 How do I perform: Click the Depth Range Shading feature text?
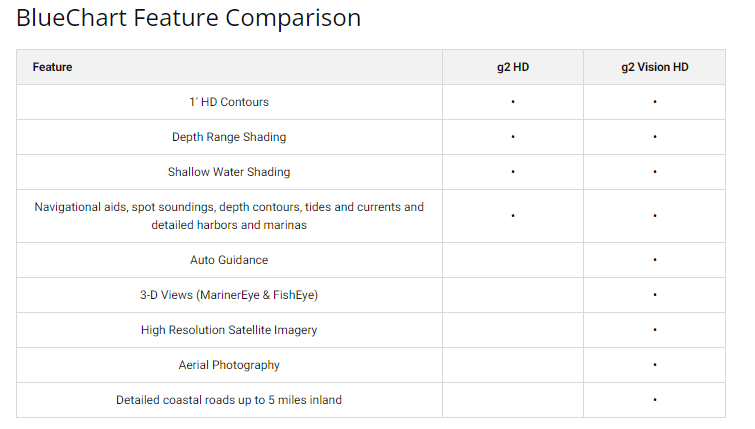(x=229, y=137)
